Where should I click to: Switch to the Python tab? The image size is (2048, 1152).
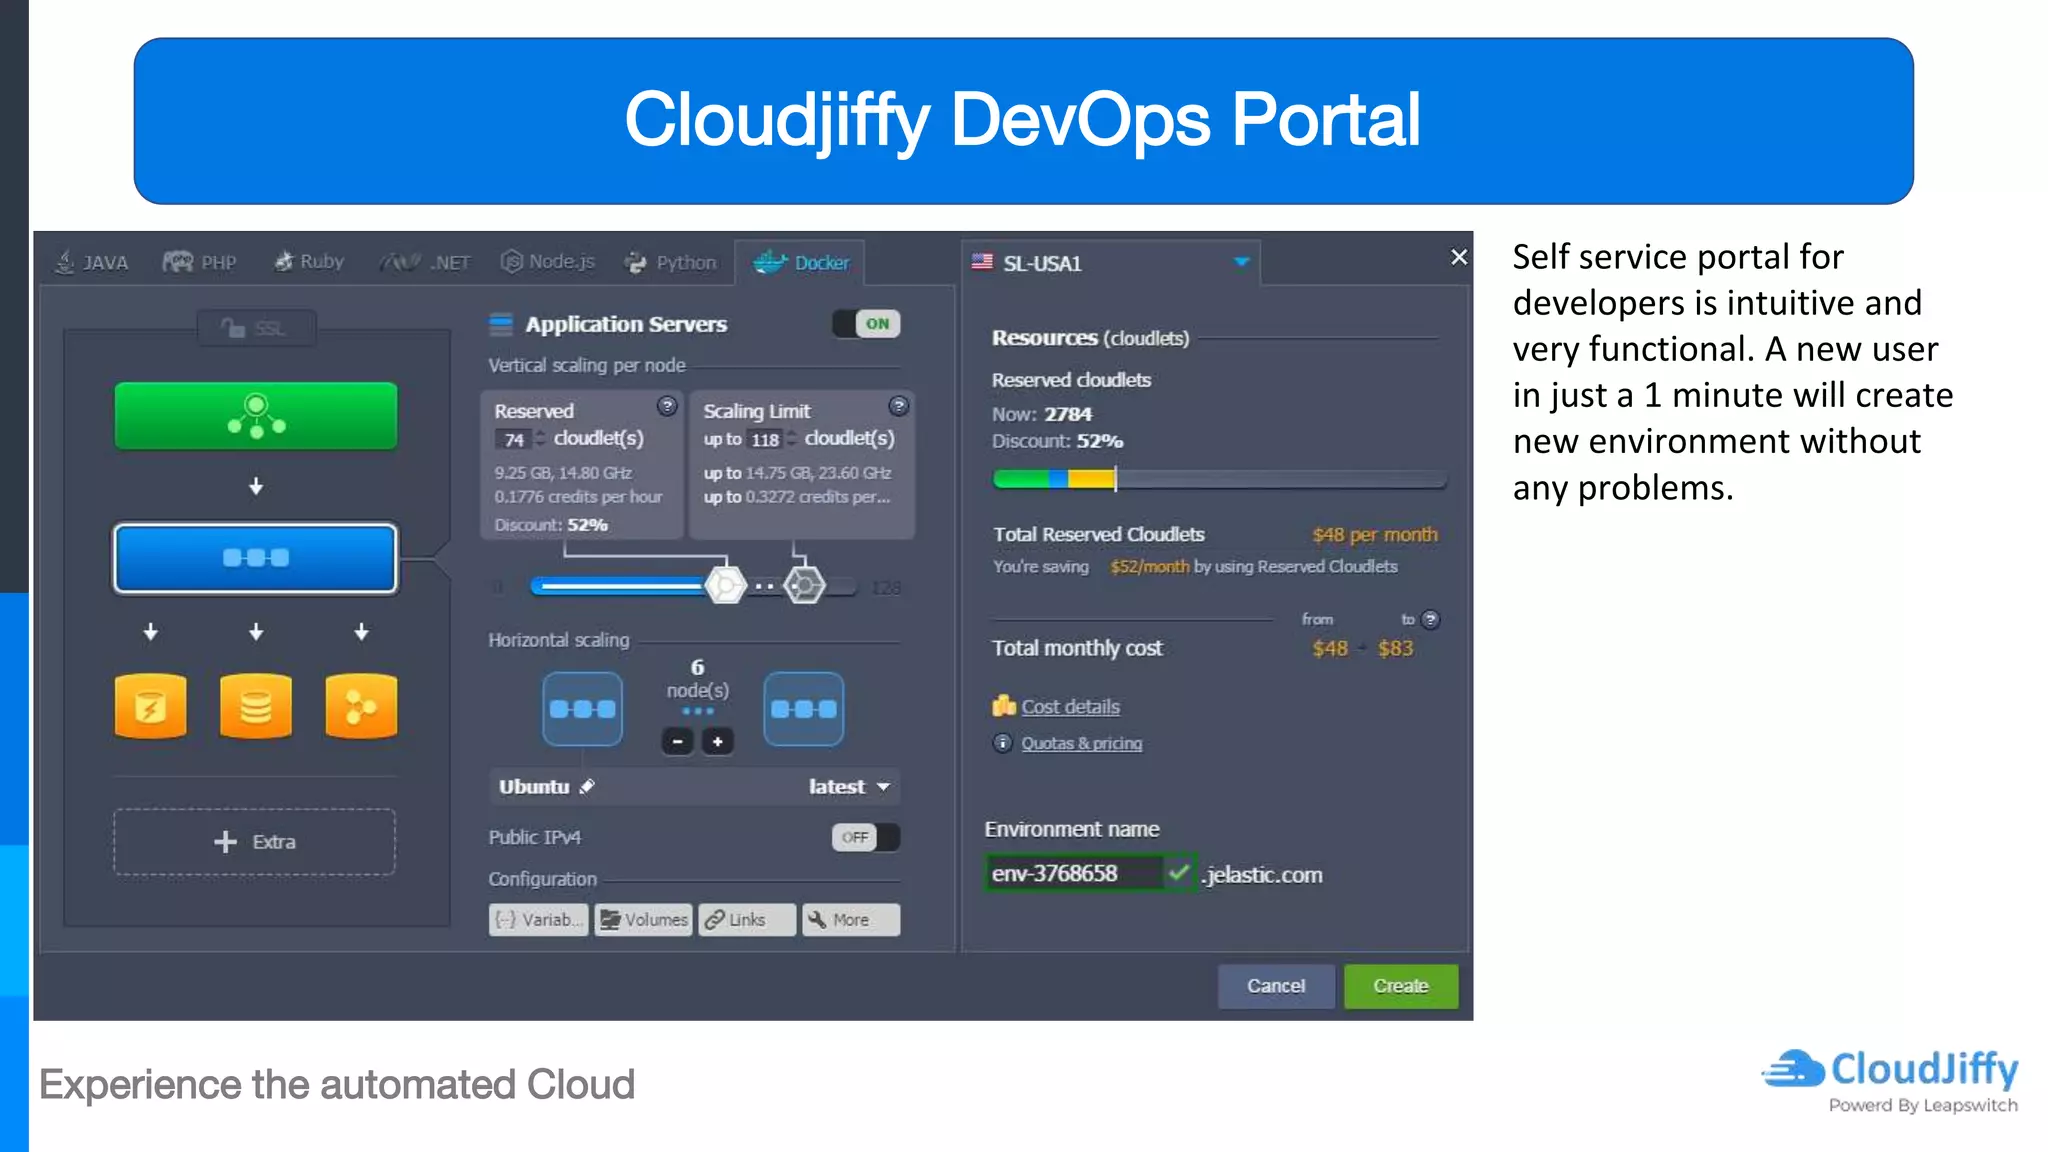pos(670,262)
